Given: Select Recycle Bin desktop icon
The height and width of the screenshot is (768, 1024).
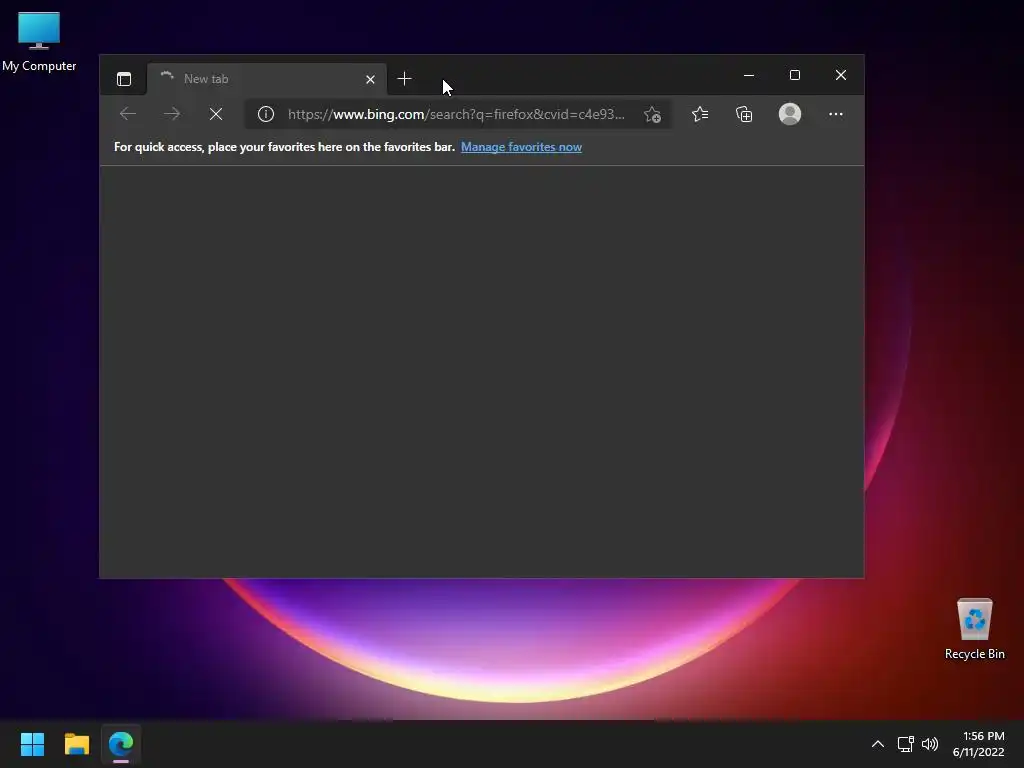Looking at the screenshot, I should click(974, 630).
